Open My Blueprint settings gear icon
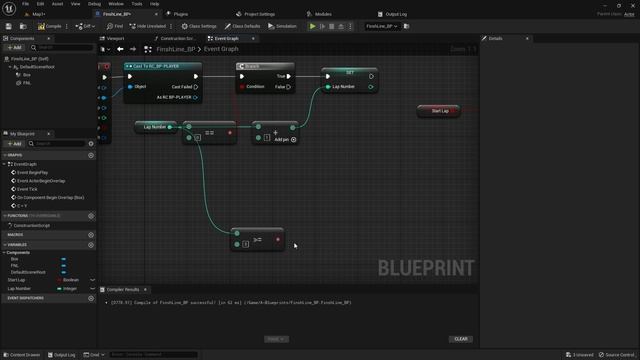The height and width of the screenshot is (360, 640). pos(91,144)
